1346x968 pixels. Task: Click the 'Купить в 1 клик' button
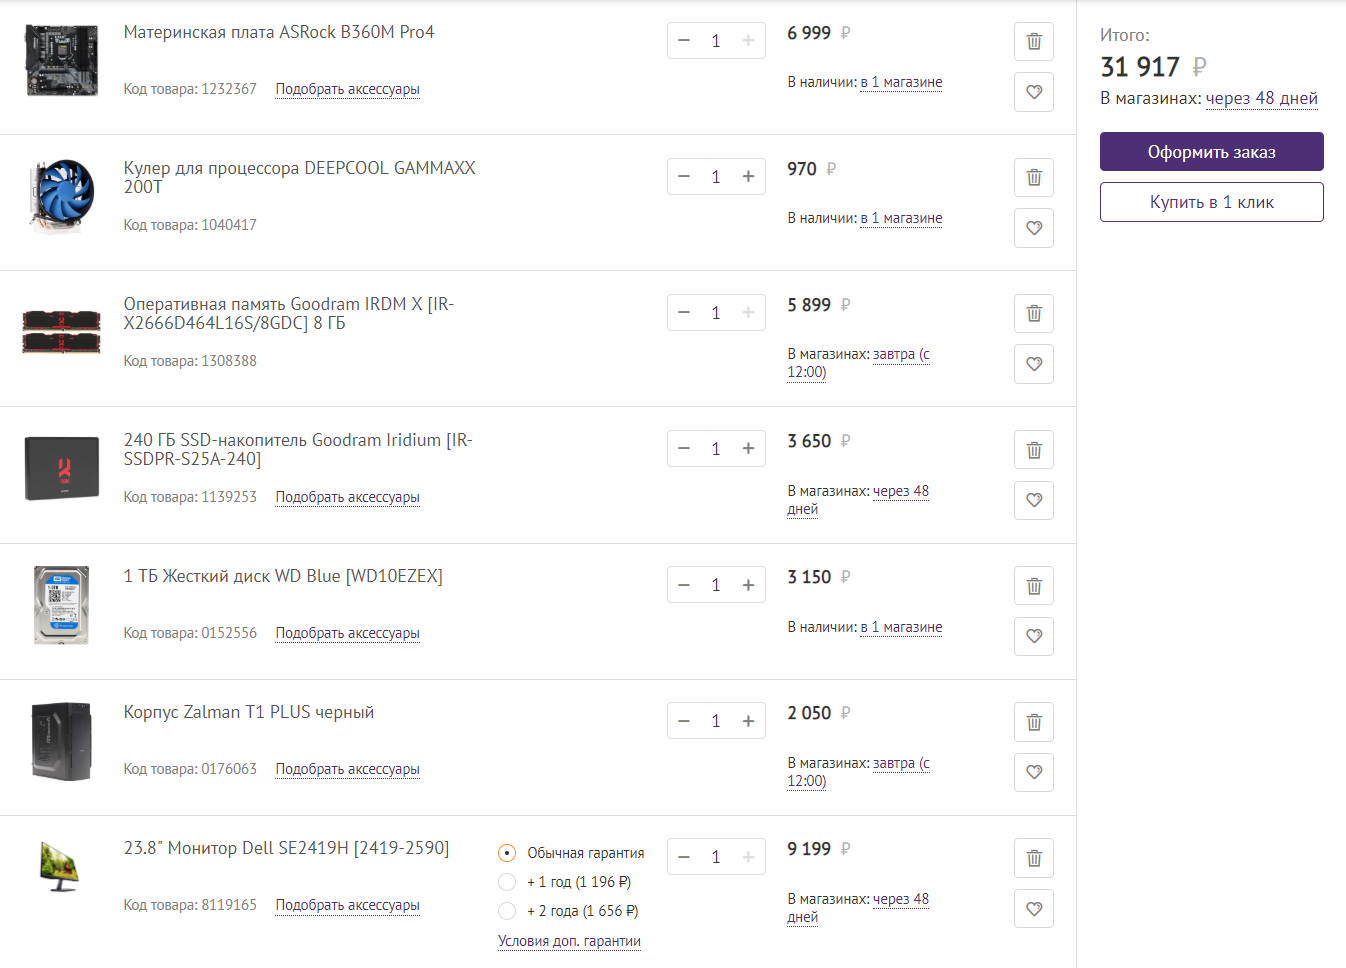[1211, 202]
